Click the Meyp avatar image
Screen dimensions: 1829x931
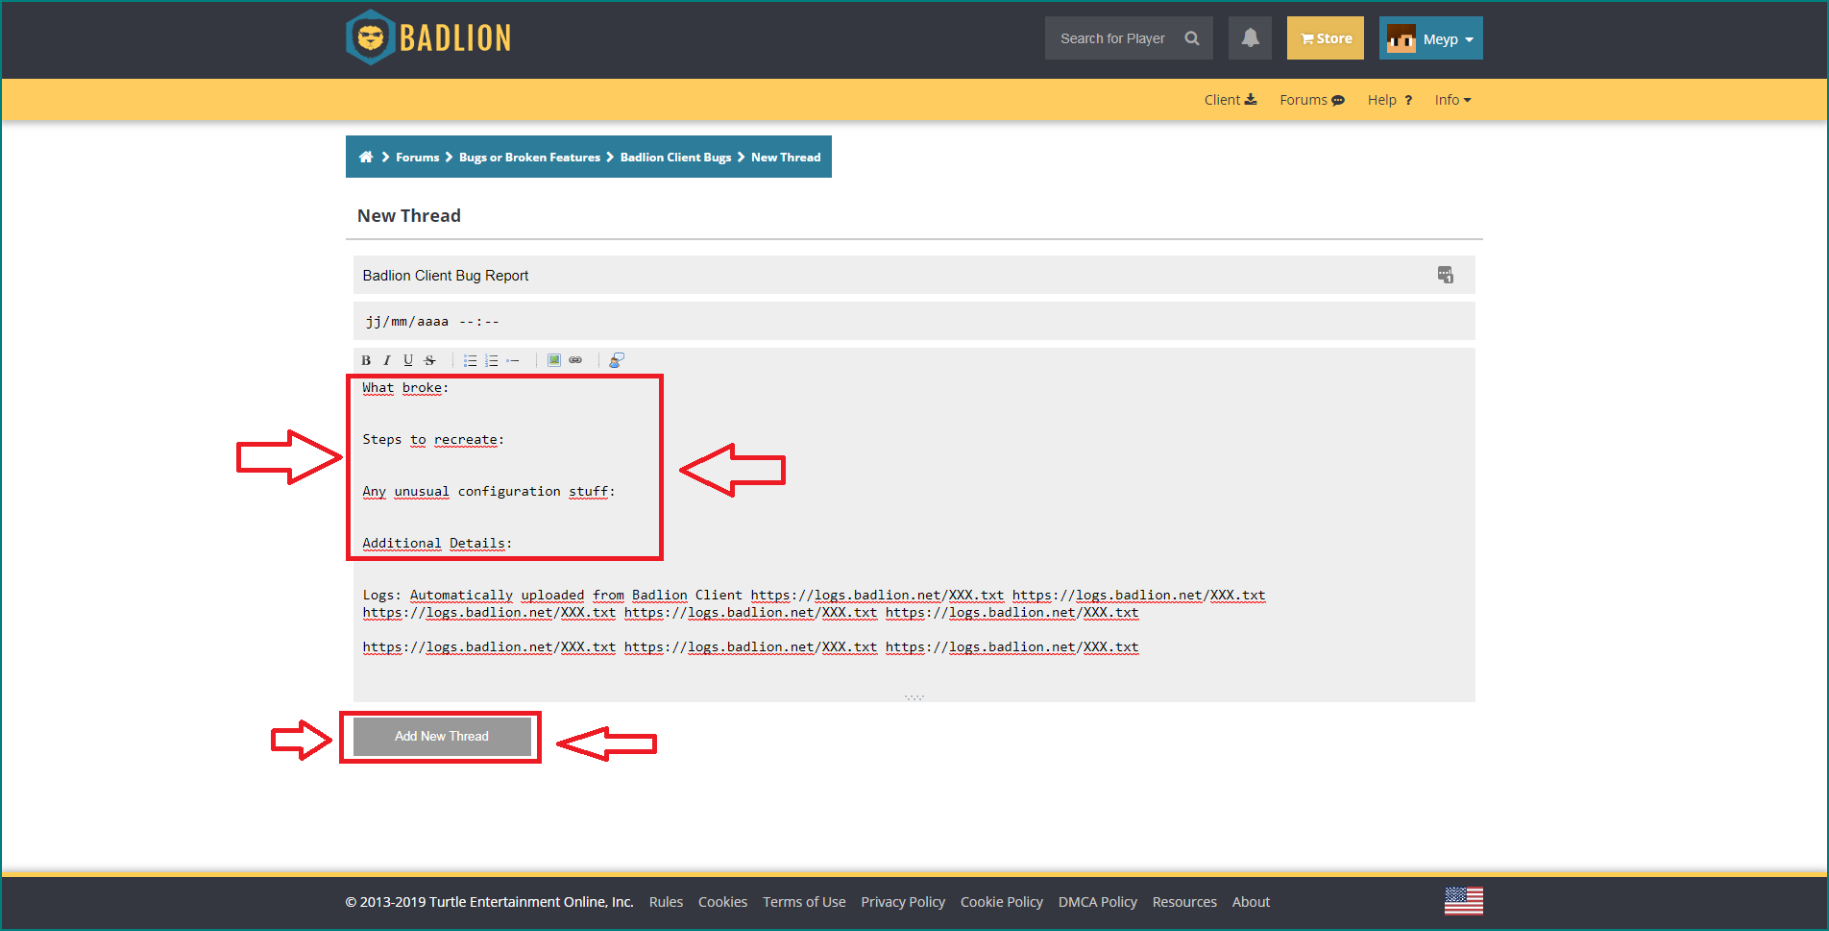pos(1401,39)
